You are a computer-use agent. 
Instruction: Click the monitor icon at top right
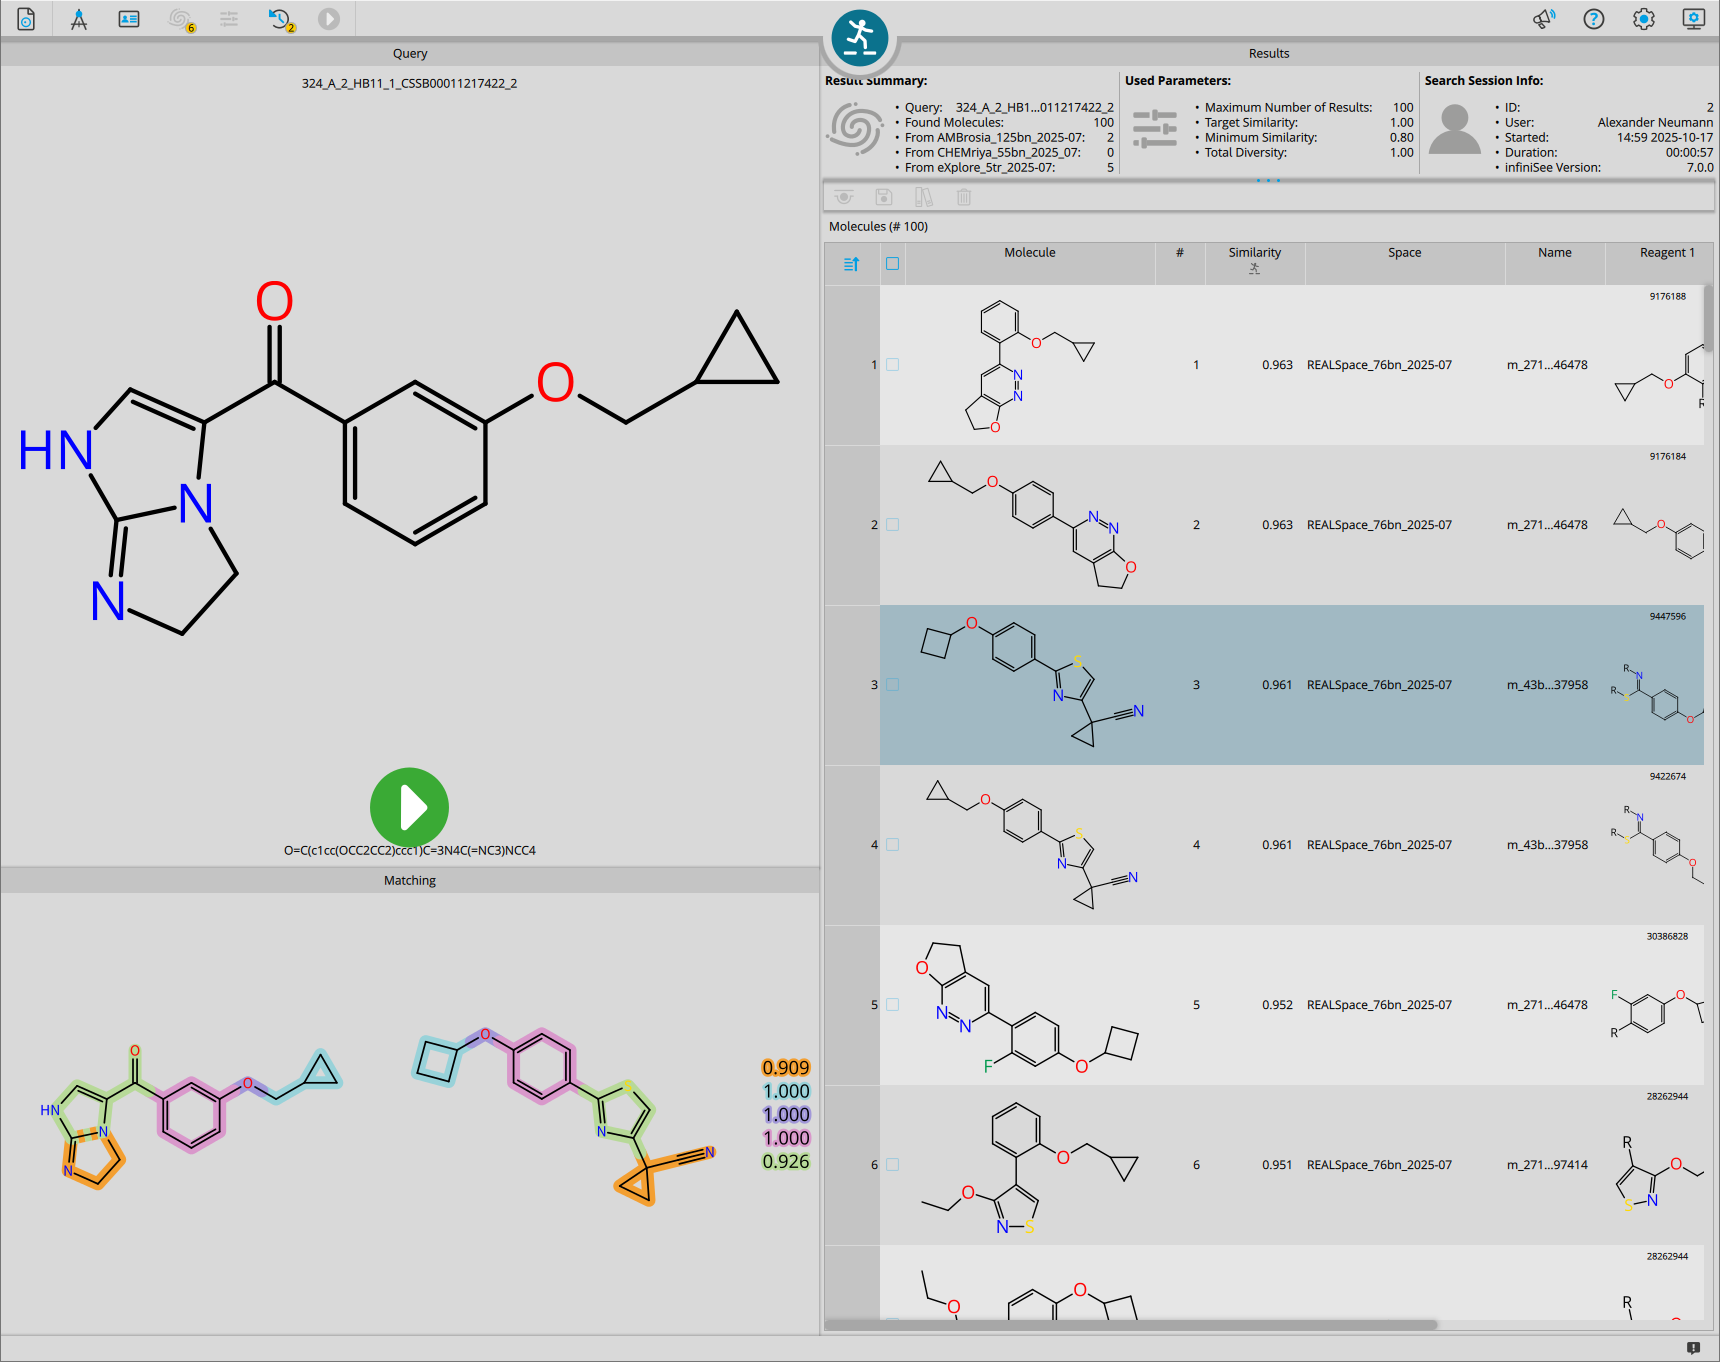1694,19
